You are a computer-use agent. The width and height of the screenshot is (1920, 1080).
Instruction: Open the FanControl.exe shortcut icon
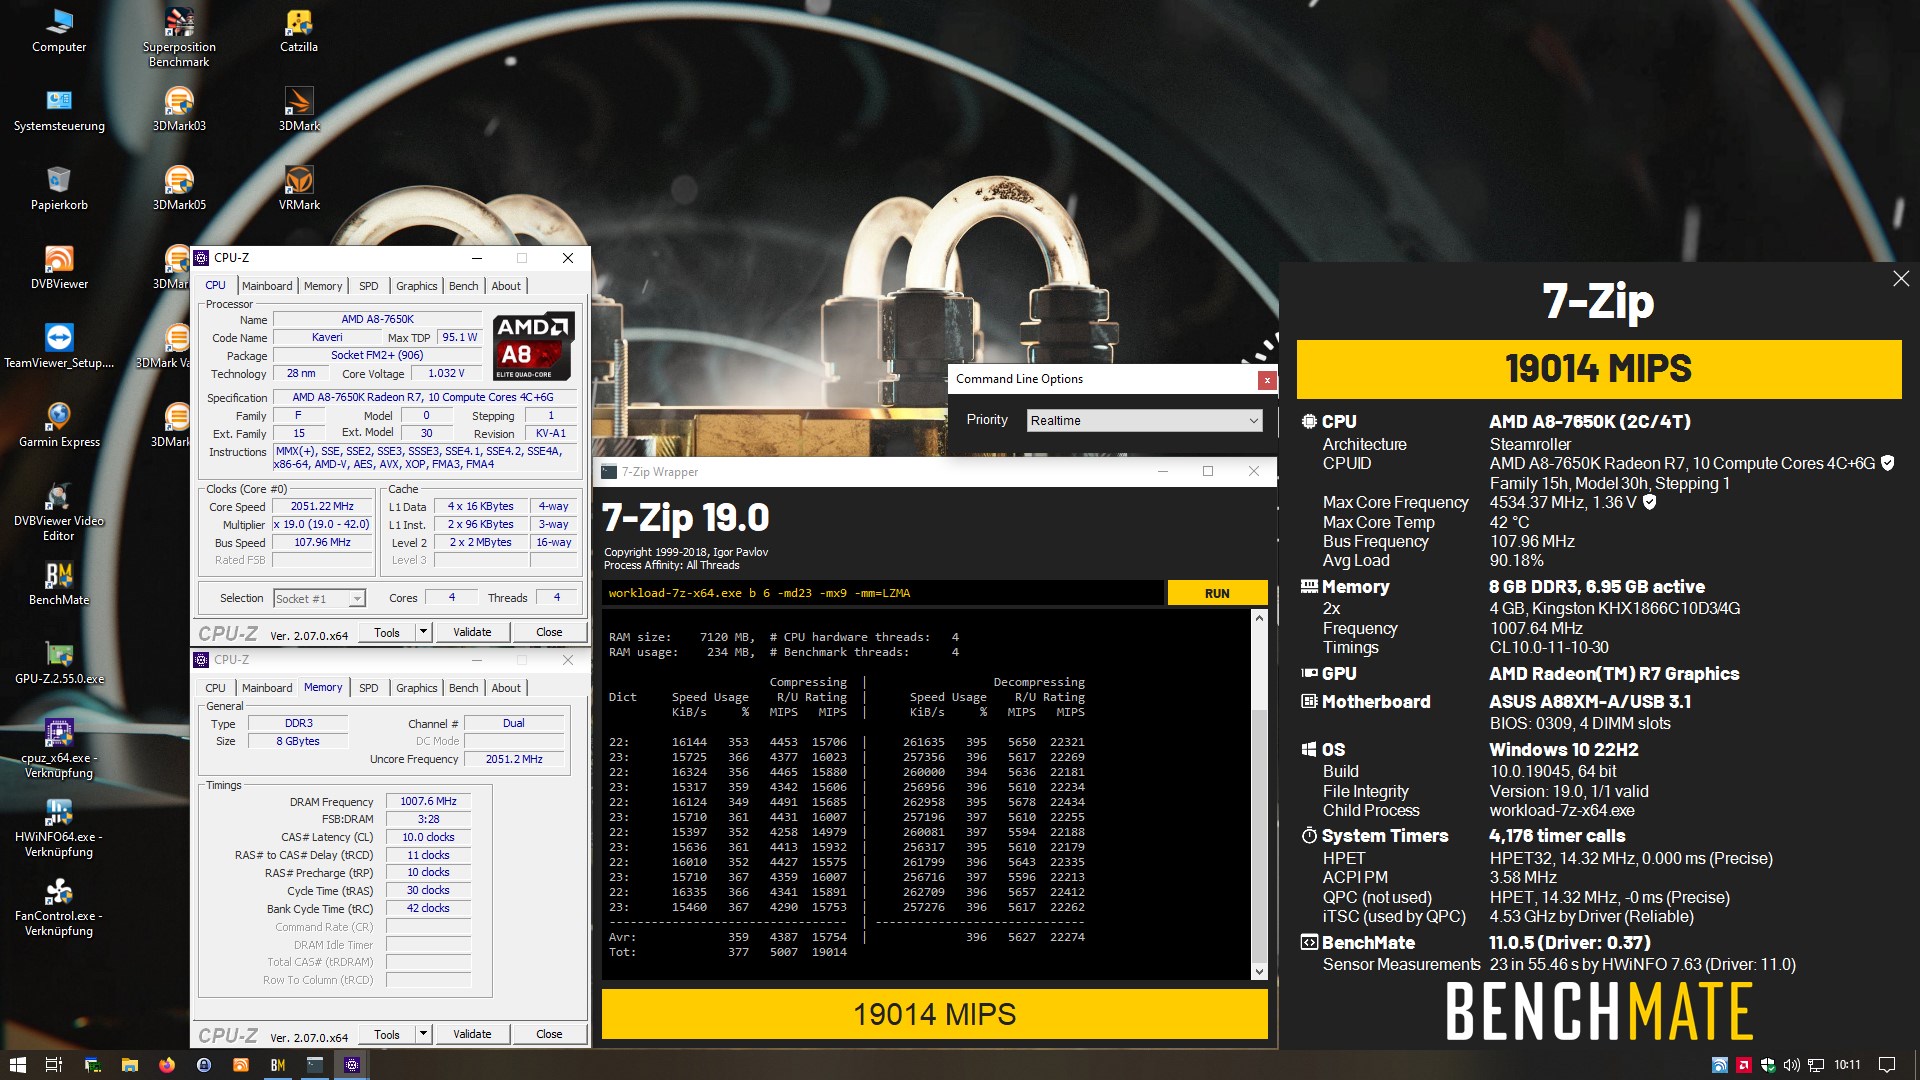(x=59, y=907)
